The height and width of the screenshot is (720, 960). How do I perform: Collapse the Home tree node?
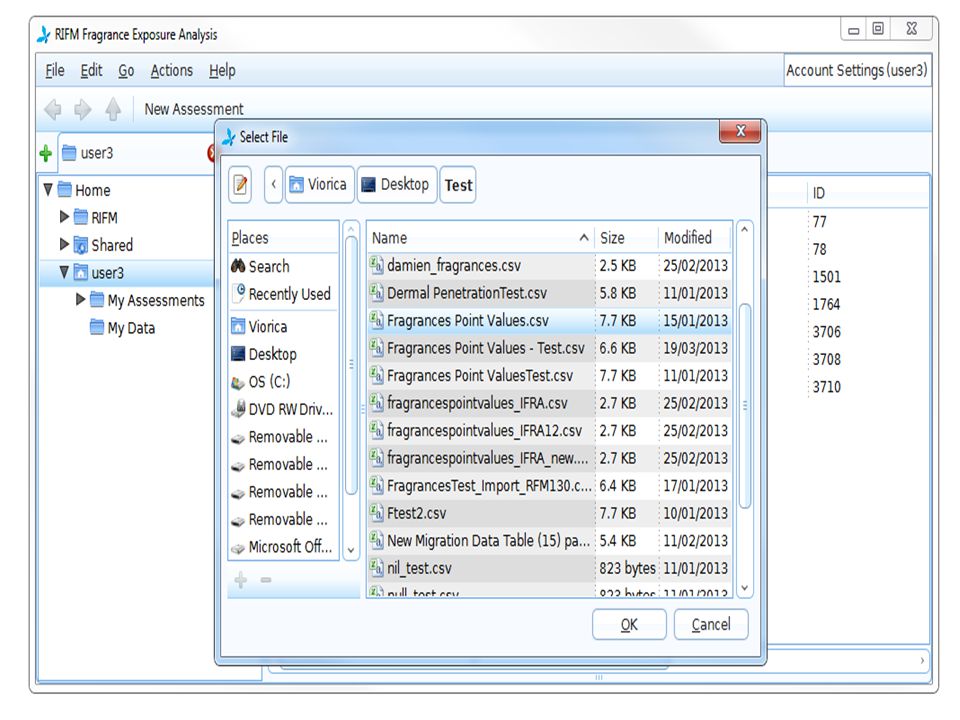(48, 189)
